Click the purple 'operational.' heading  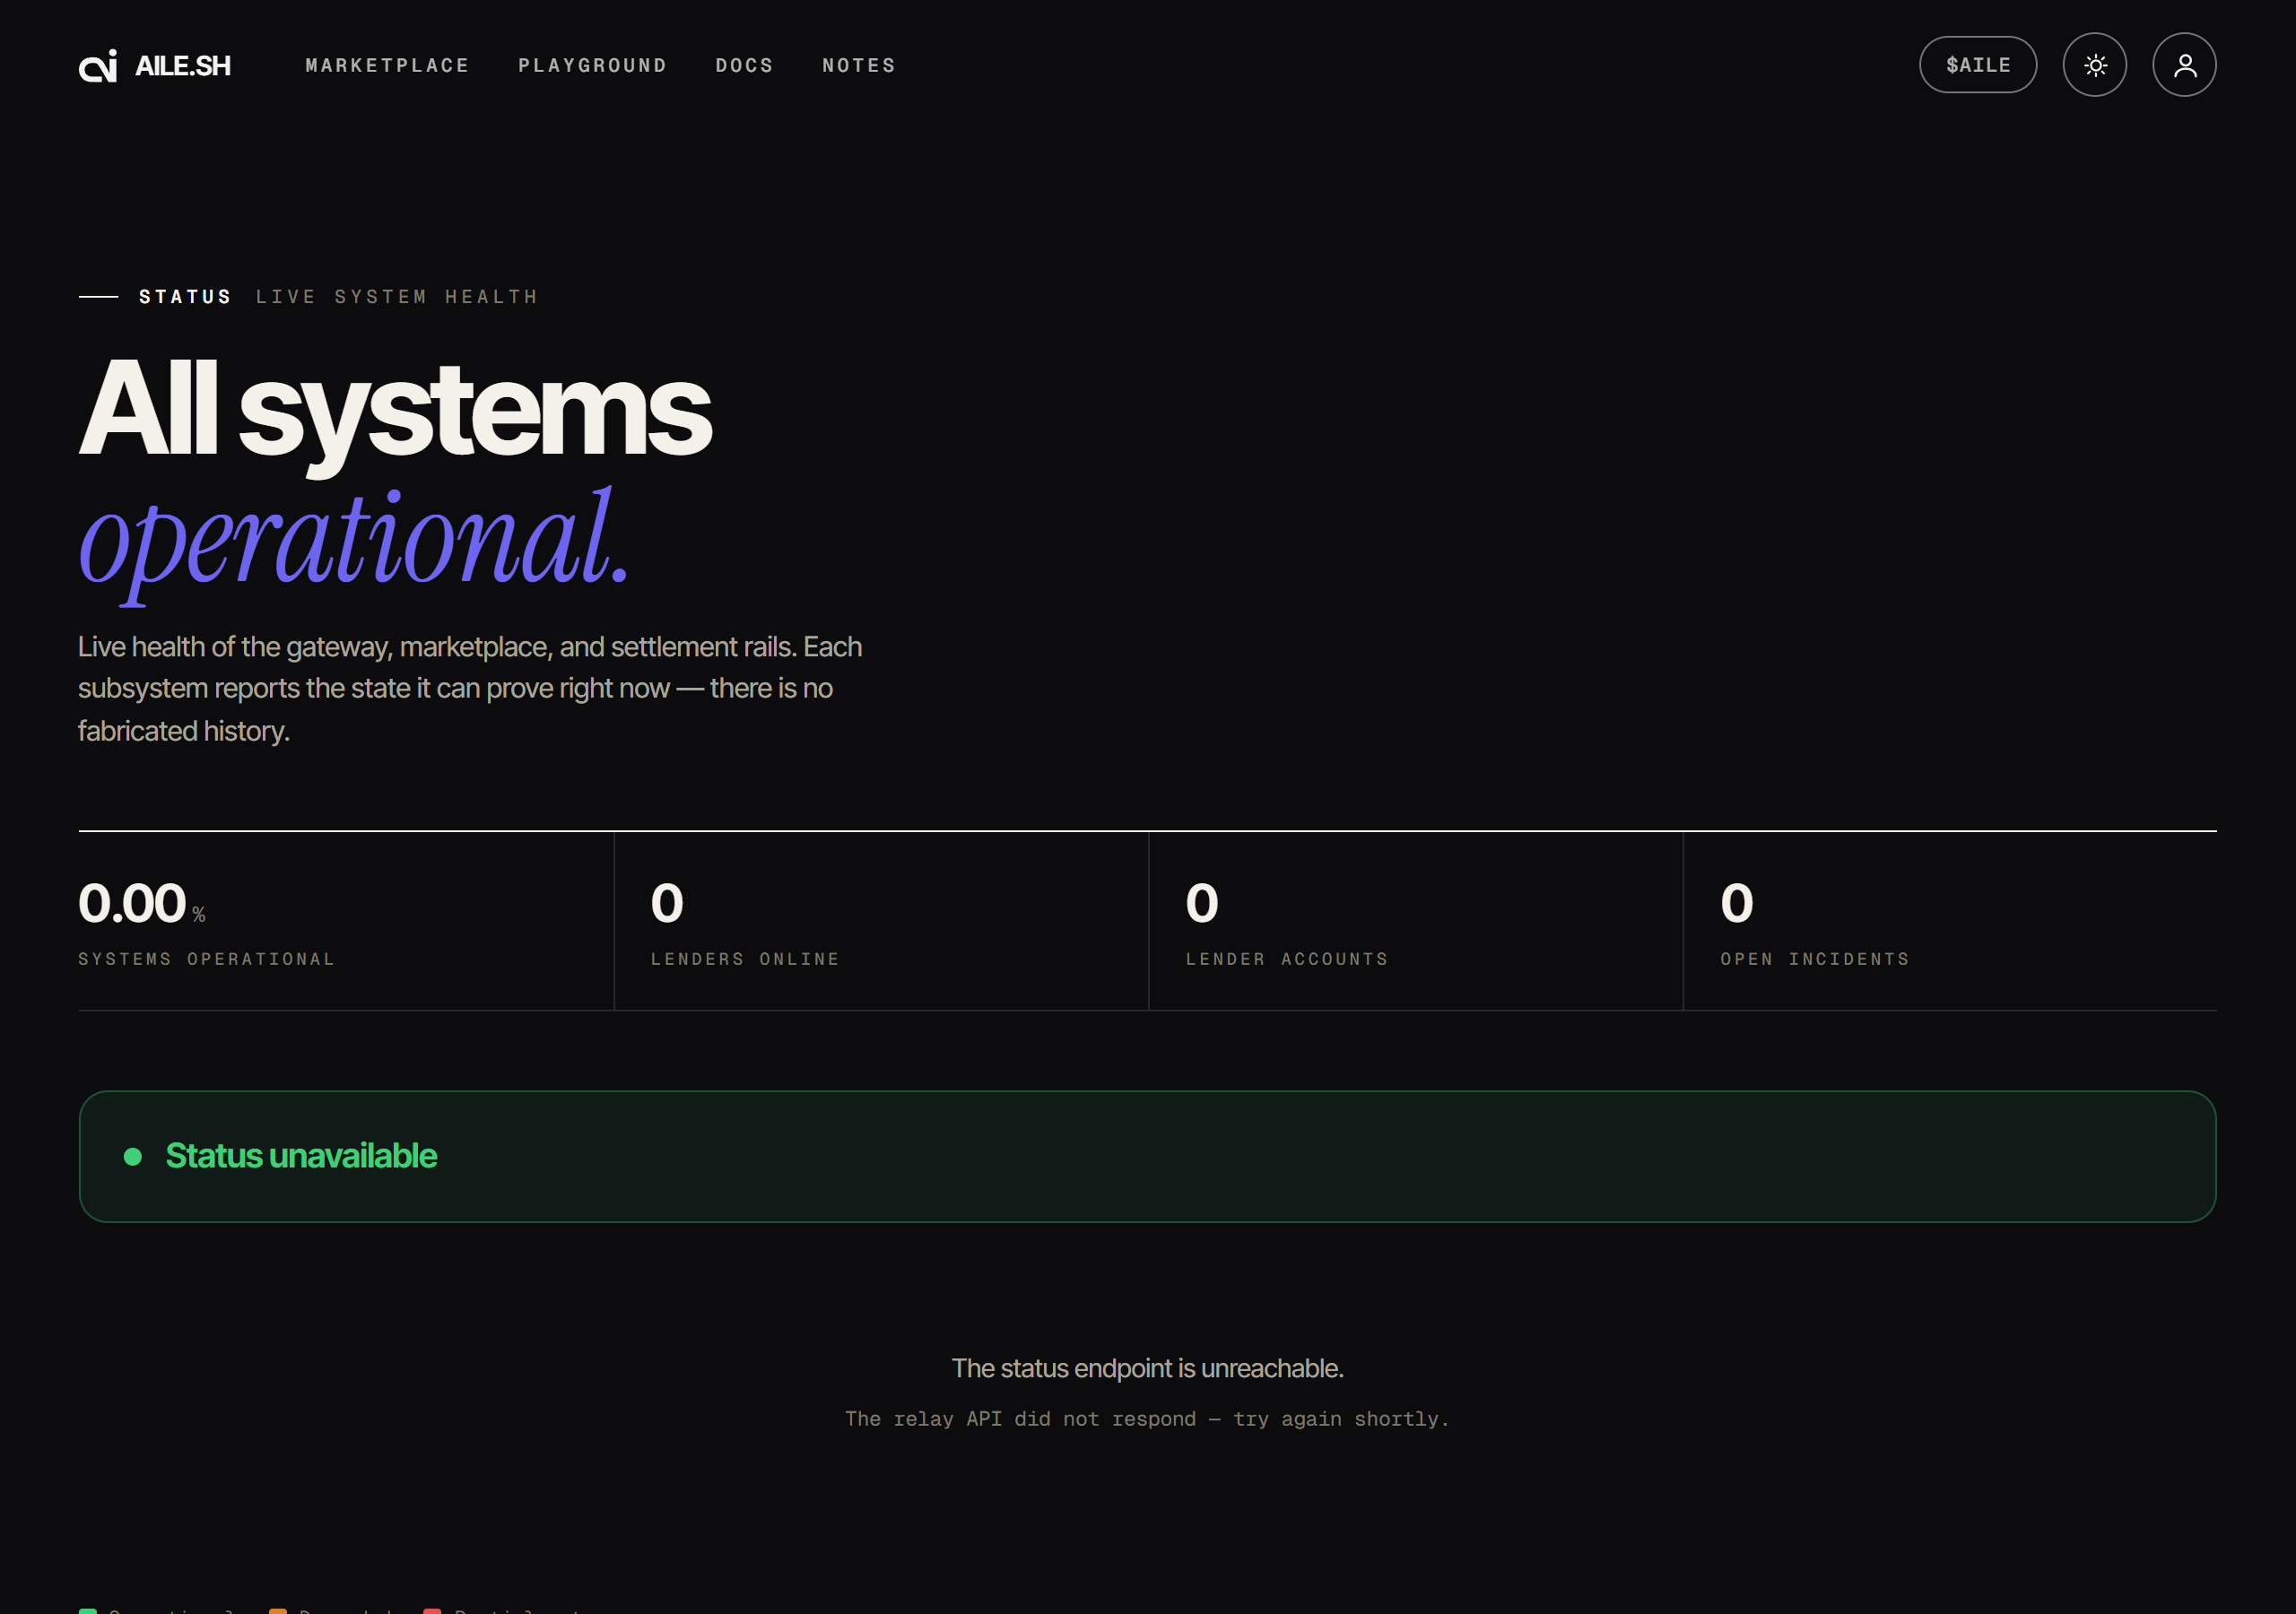[354, 545]
